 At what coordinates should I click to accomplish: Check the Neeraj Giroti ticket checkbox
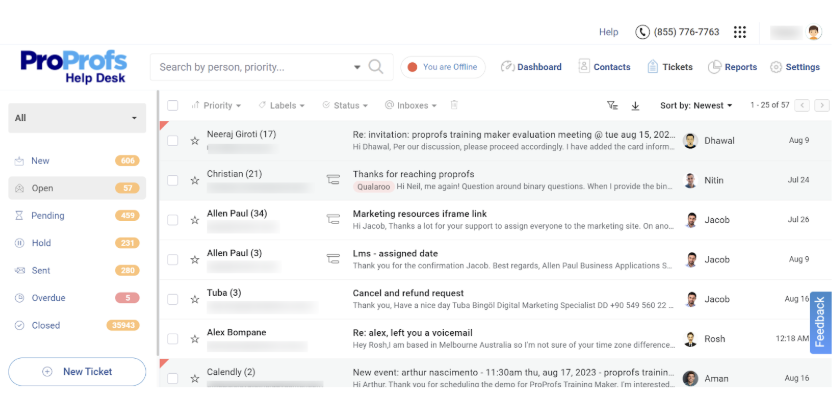click(172, 141)
